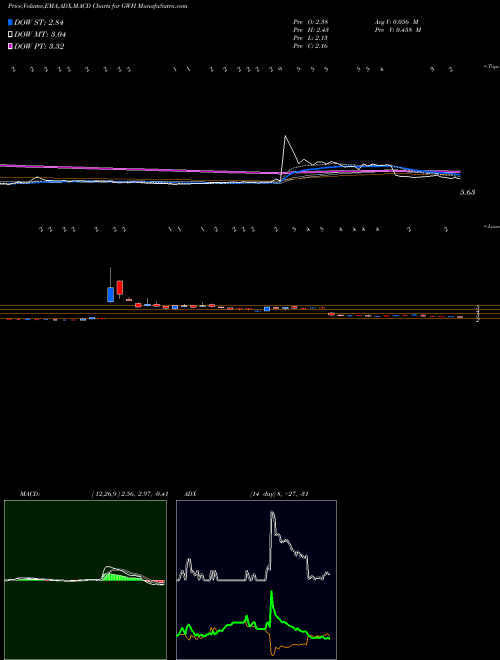
Task: Click the tall red candlestick
Action: [120, 287]
